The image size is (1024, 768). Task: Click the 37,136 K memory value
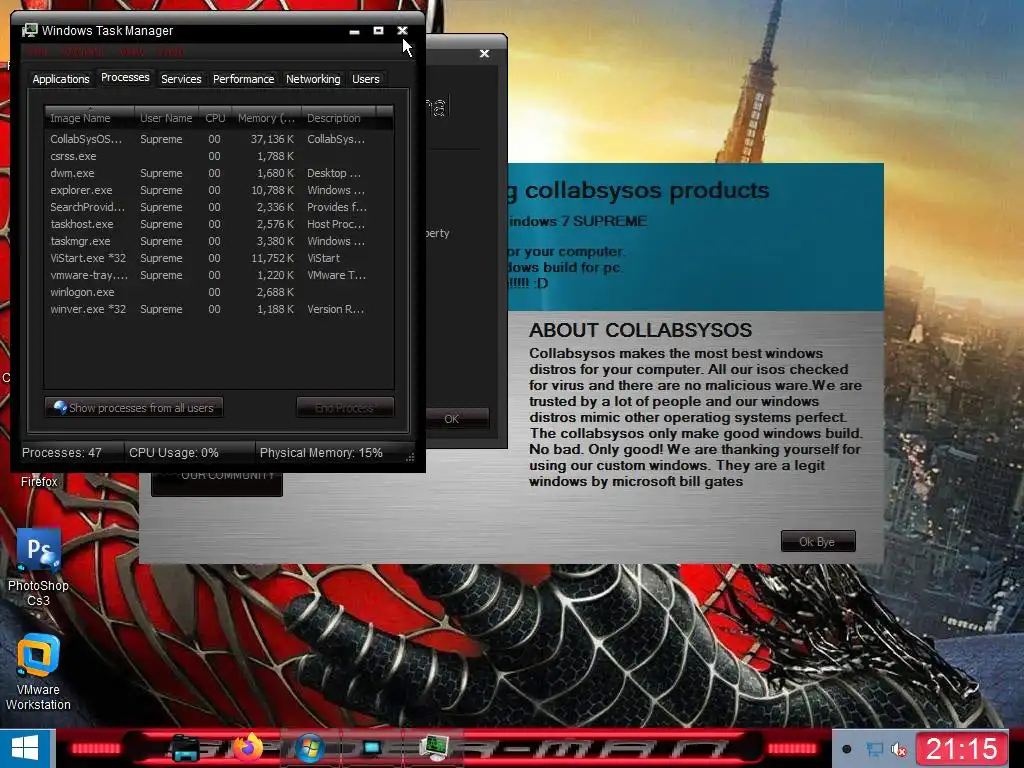[x=272, y=139]
